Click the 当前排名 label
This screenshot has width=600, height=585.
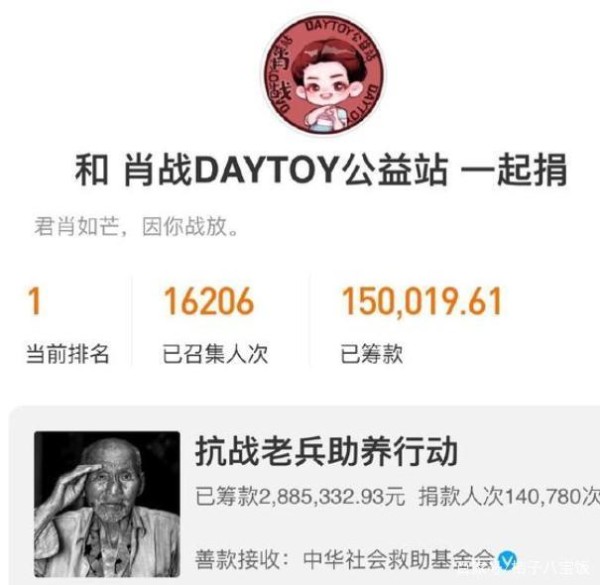click(68, 354)
